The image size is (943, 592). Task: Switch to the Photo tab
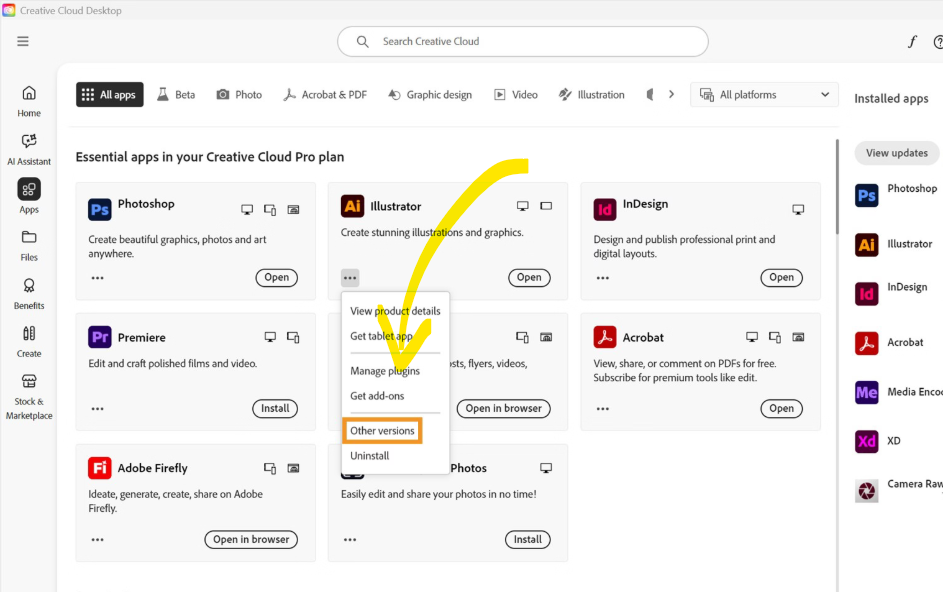pos(239,94)
